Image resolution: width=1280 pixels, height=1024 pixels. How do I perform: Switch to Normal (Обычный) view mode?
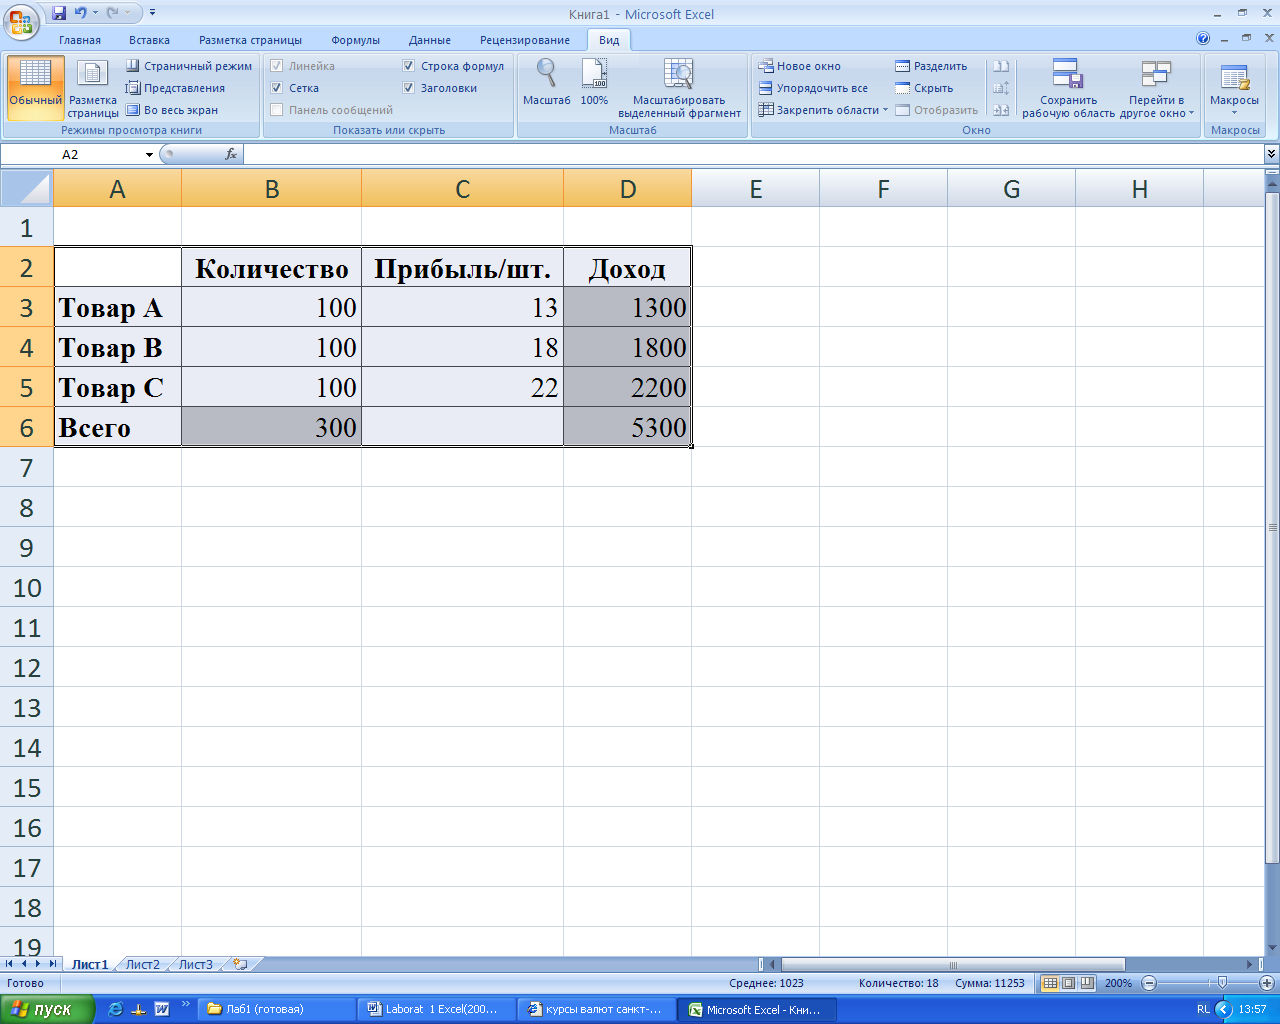[35, 88]
